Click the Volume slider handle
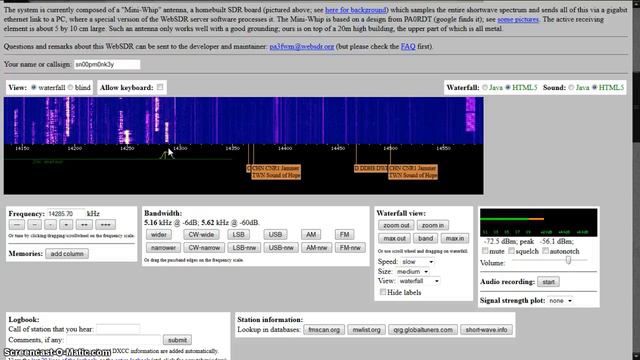The width and height of the screenshot is (640, 360). [568, 260]
